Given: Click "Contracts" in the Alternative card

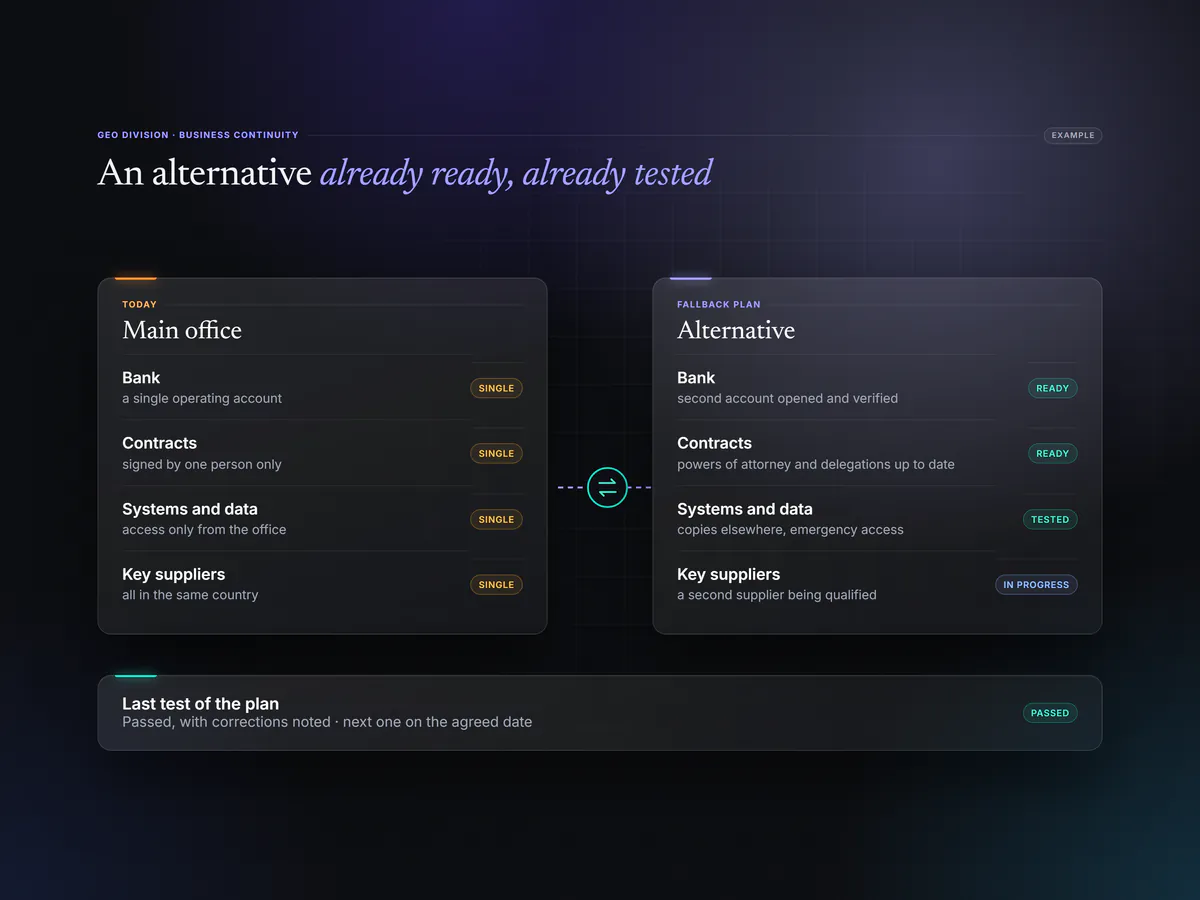Looking at the screenshot, I should 714,443.
